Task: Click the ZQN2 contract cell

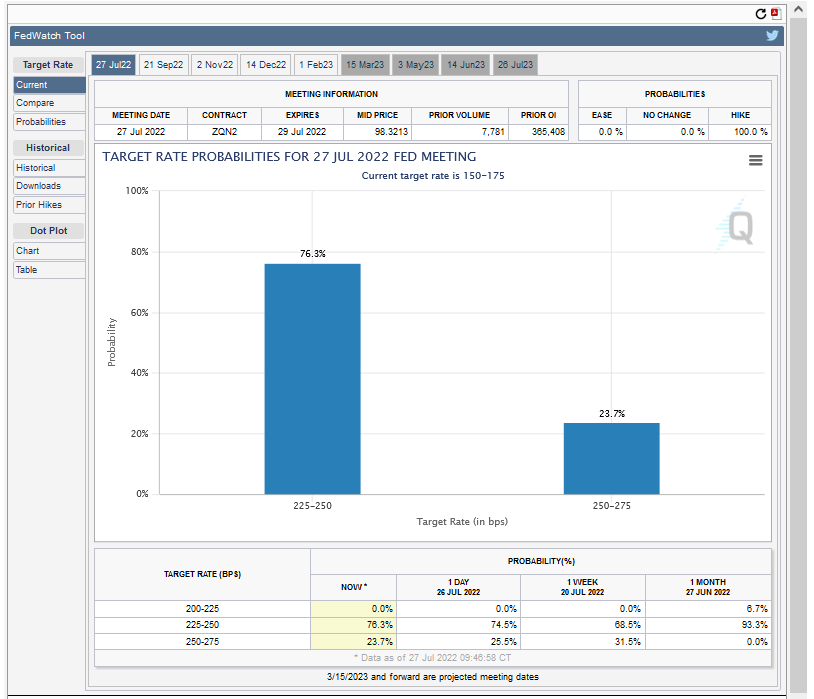Action: [224, 132]
